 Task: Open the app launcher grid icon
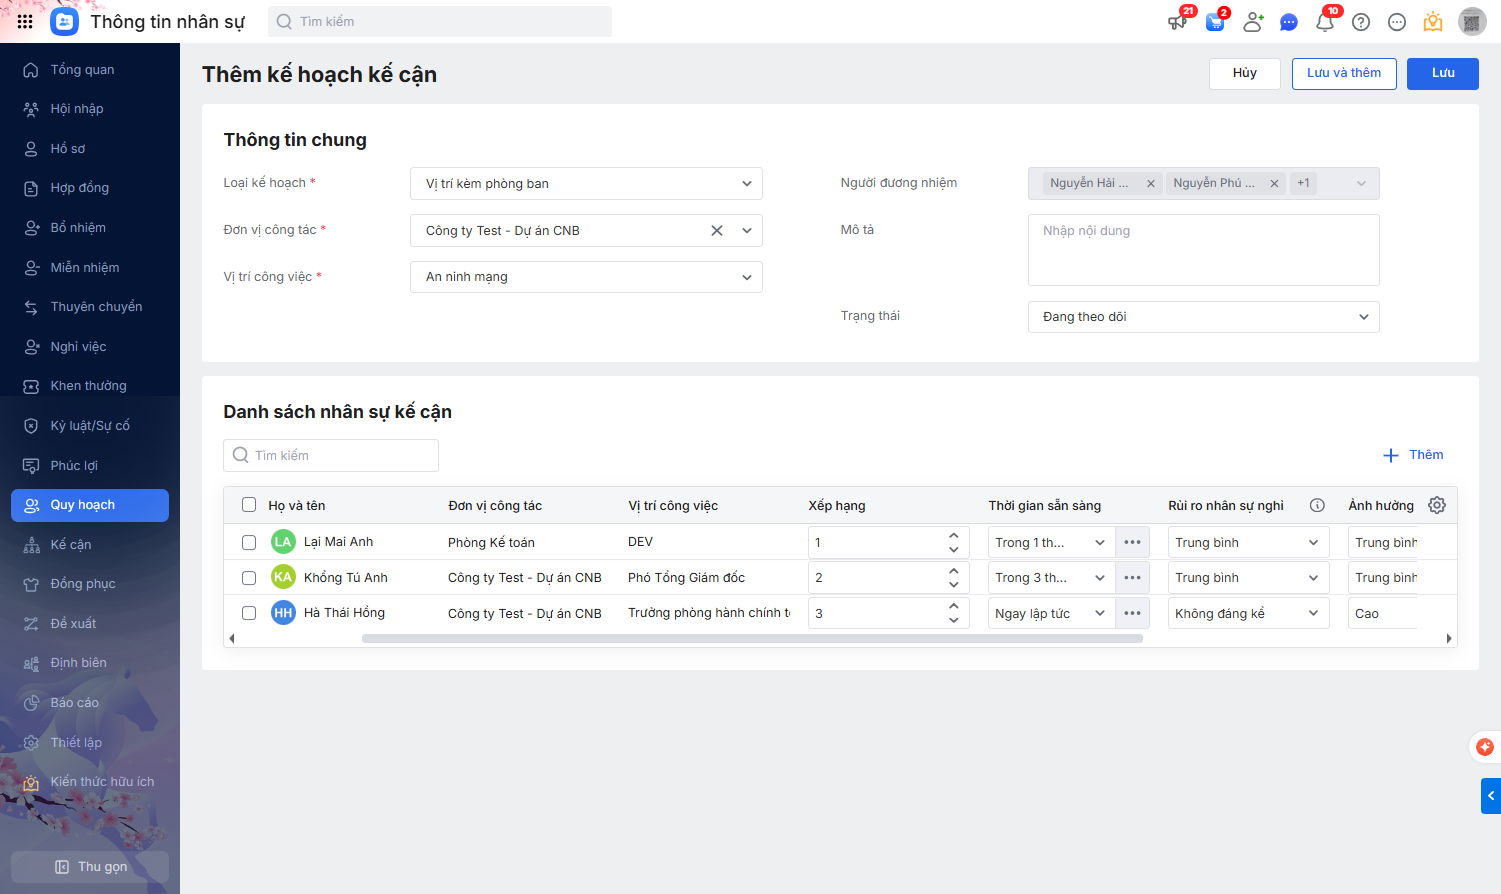click(x=25, y=21)
